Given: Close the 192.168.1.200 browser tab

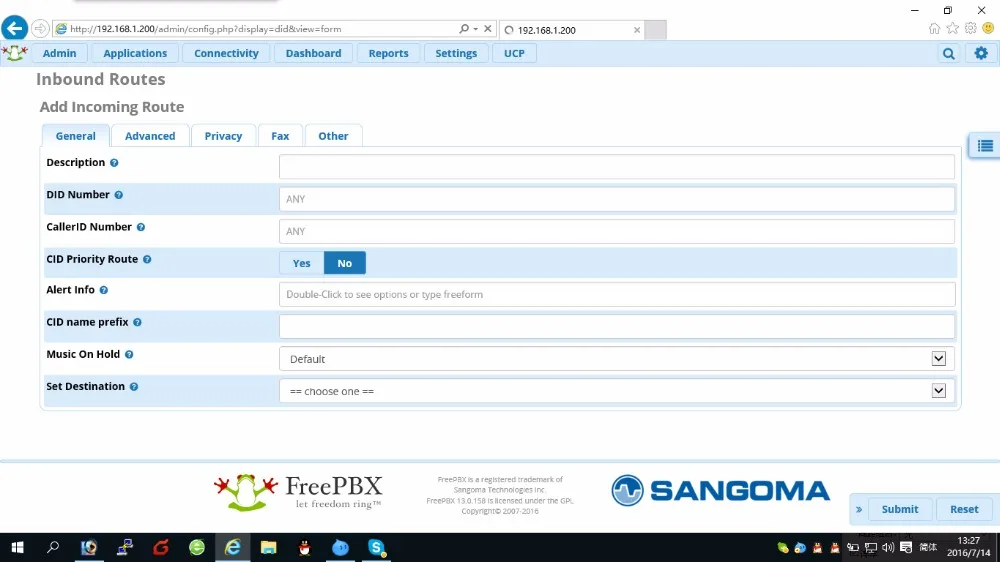Looking at the screenshot, I should [636, 30].
